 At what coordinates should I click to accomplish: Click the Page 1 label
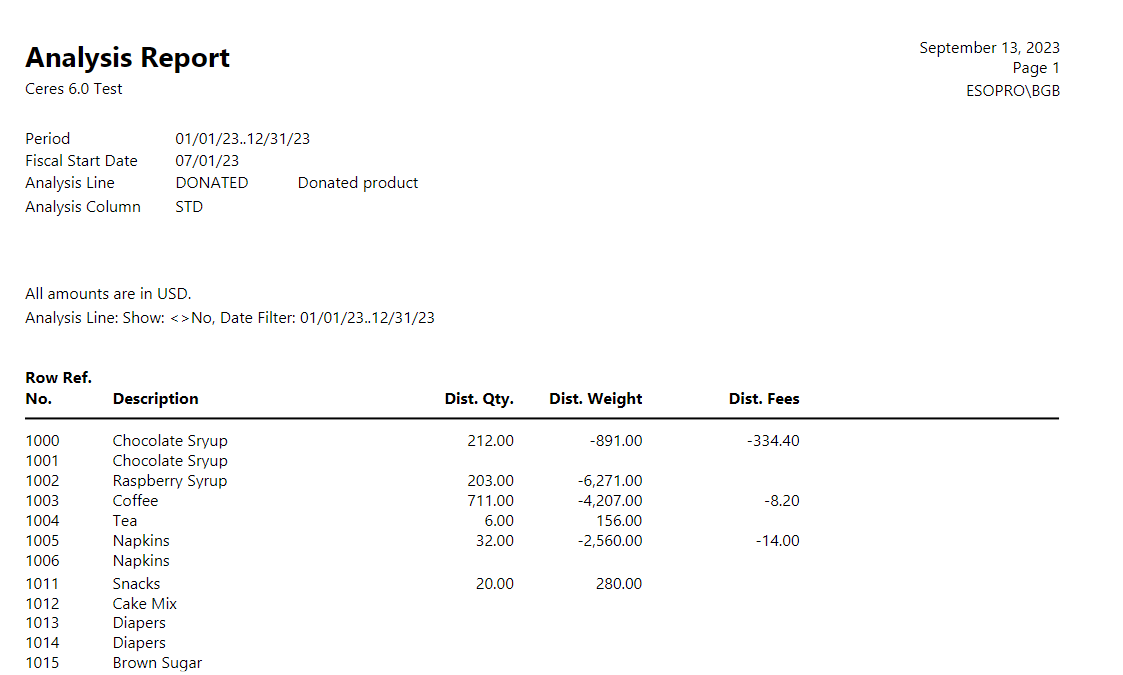click(x=1035, y=68)
